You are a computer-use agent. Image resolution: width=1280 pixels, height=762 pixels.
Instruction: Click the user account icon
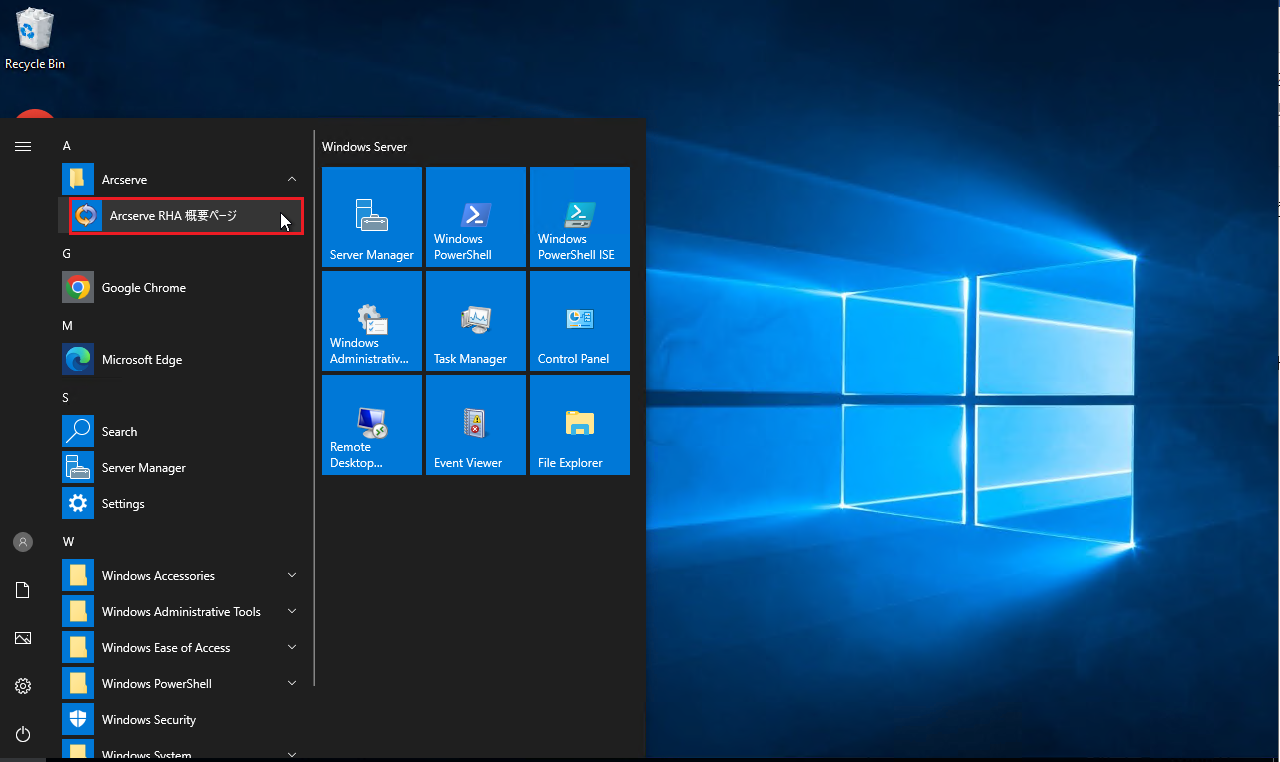coord(23,542)
